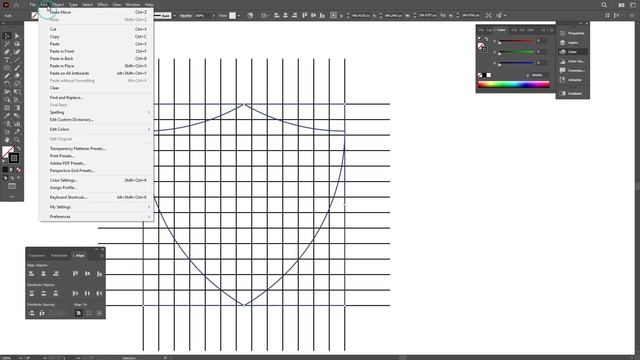Choose Paste in Place
The image size is (640, 360).
(x=97, y=66)
